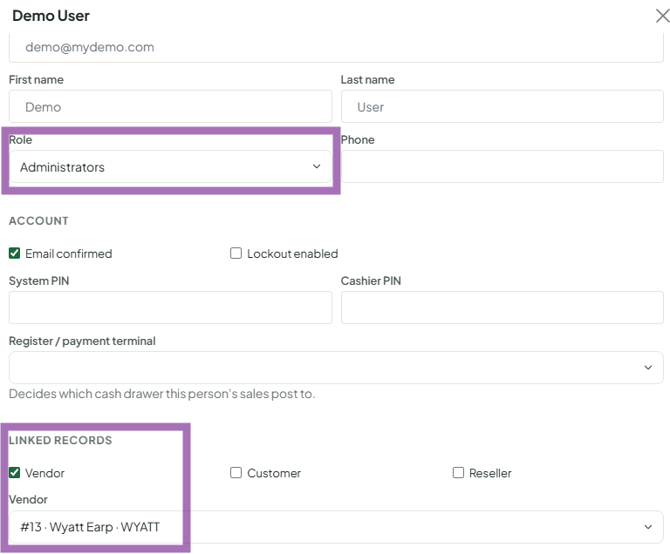The height and width of the screenshot is (554, 670).
Task: Click the Demo User dialog title
Action: [x=51, y=16]
